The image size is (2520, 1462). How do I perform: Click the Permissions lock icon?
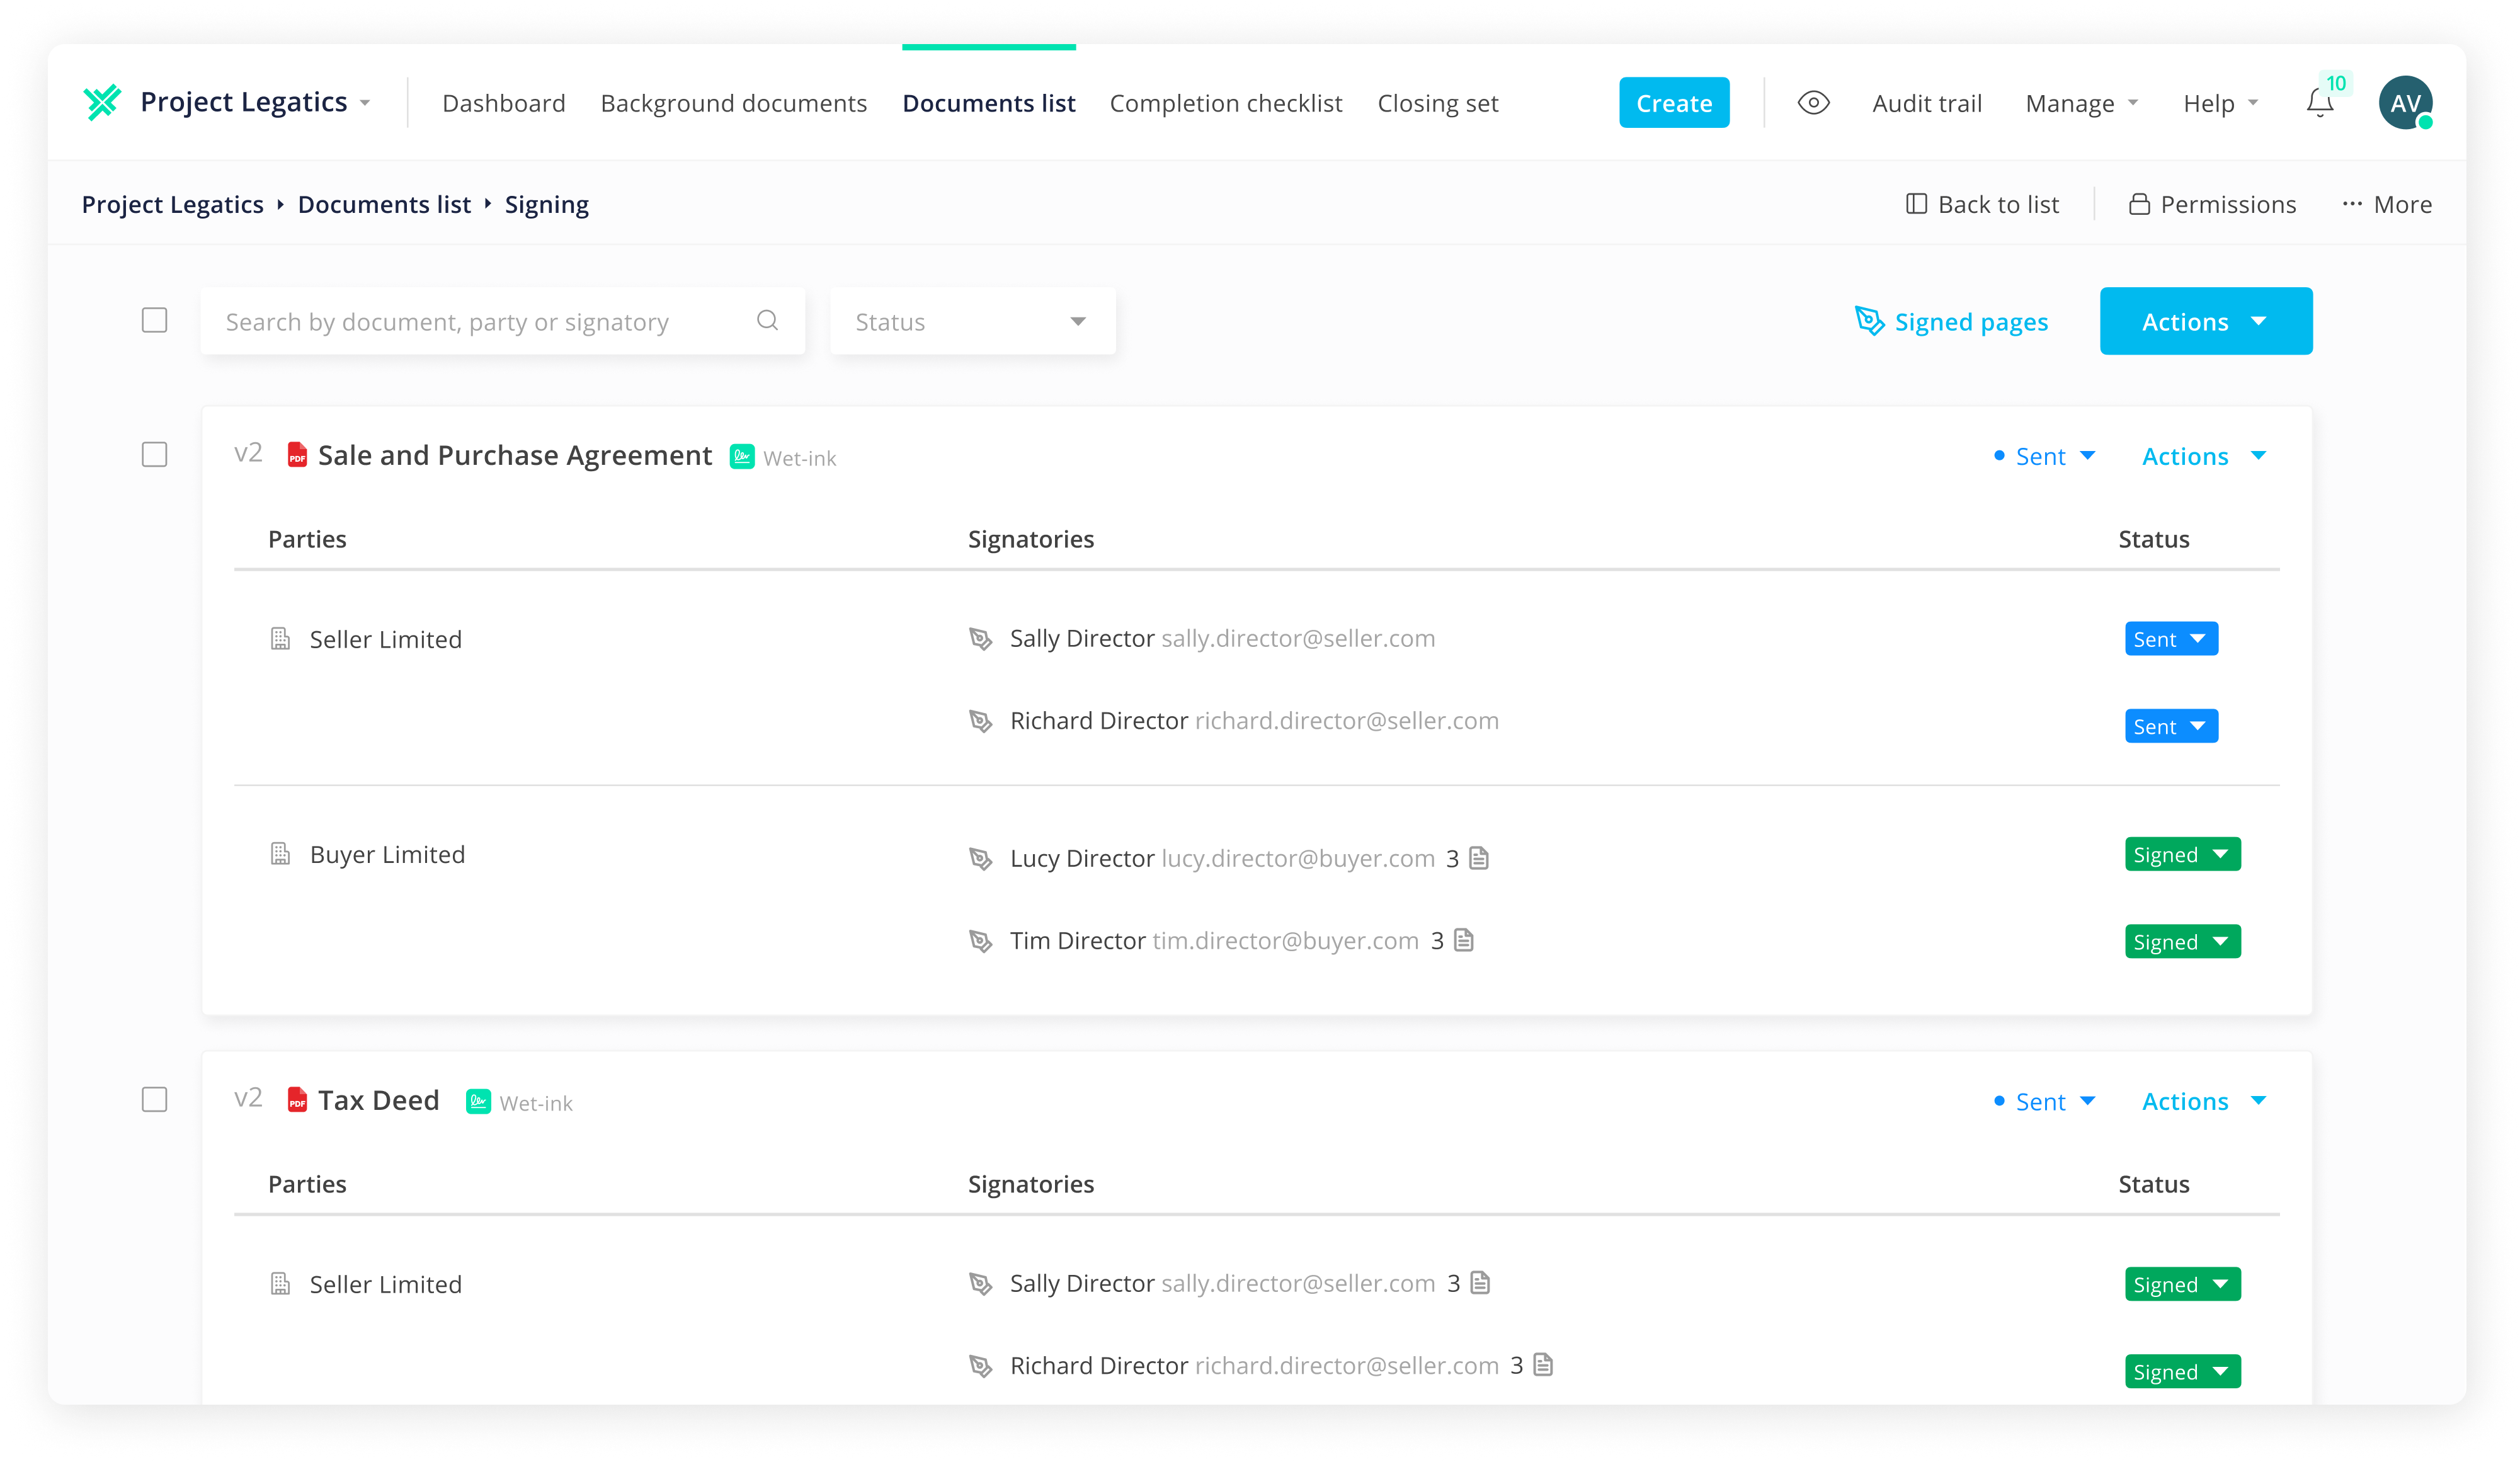coord(2139,204)
